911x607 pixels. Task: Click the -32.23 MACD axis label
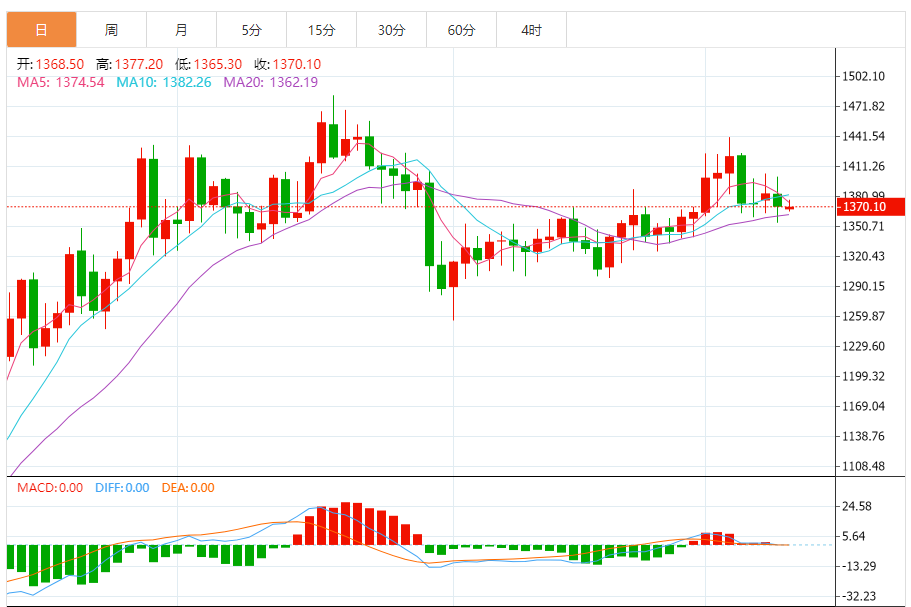(859, 597)
